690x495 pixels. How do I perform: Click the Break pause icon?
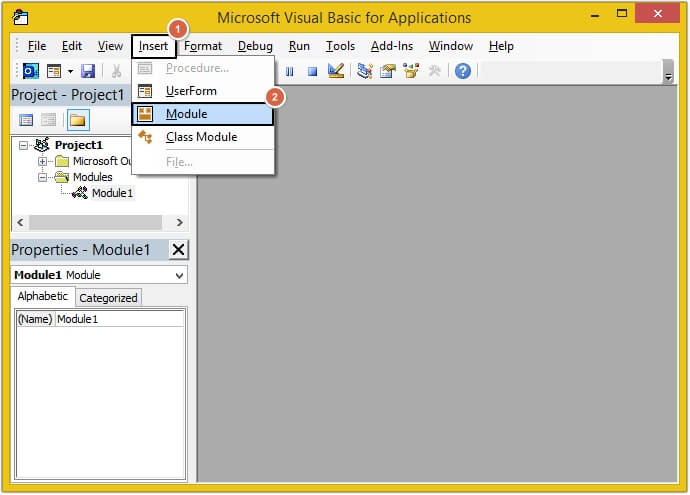coord(290,71)
